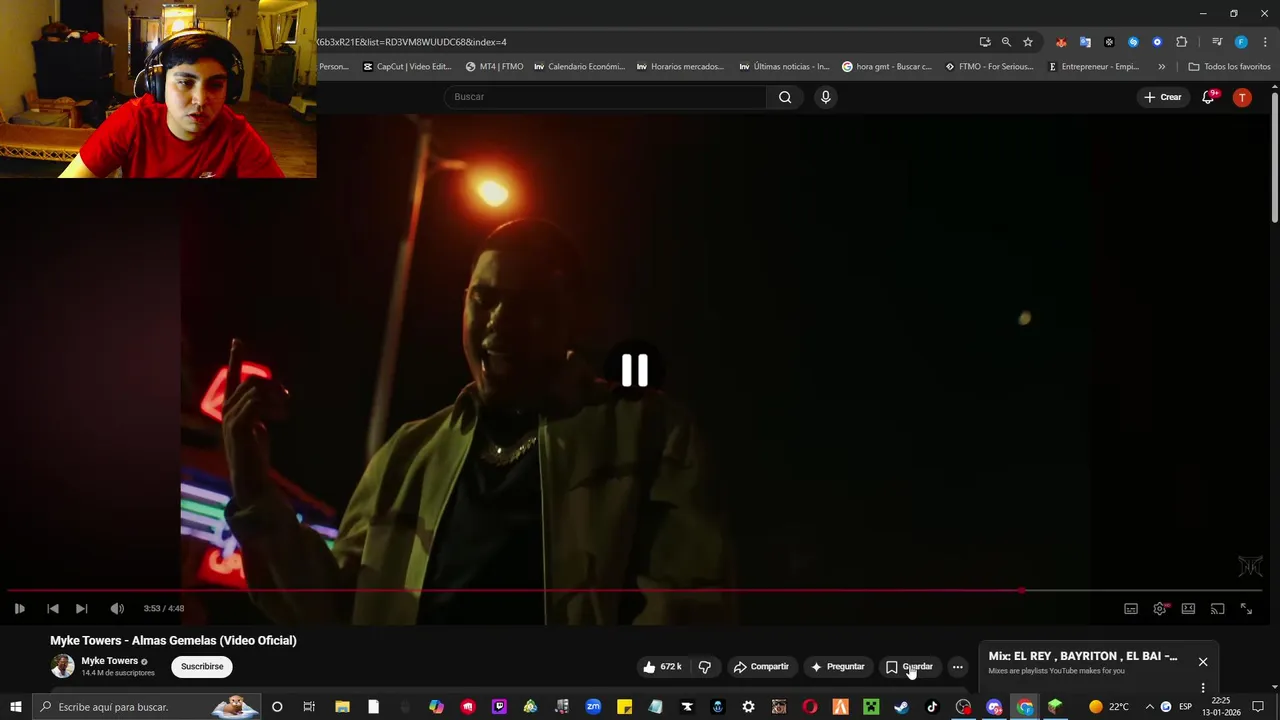Open the Crear menu
Viewport: 1280px width, 720px height.
point(1163,97)
